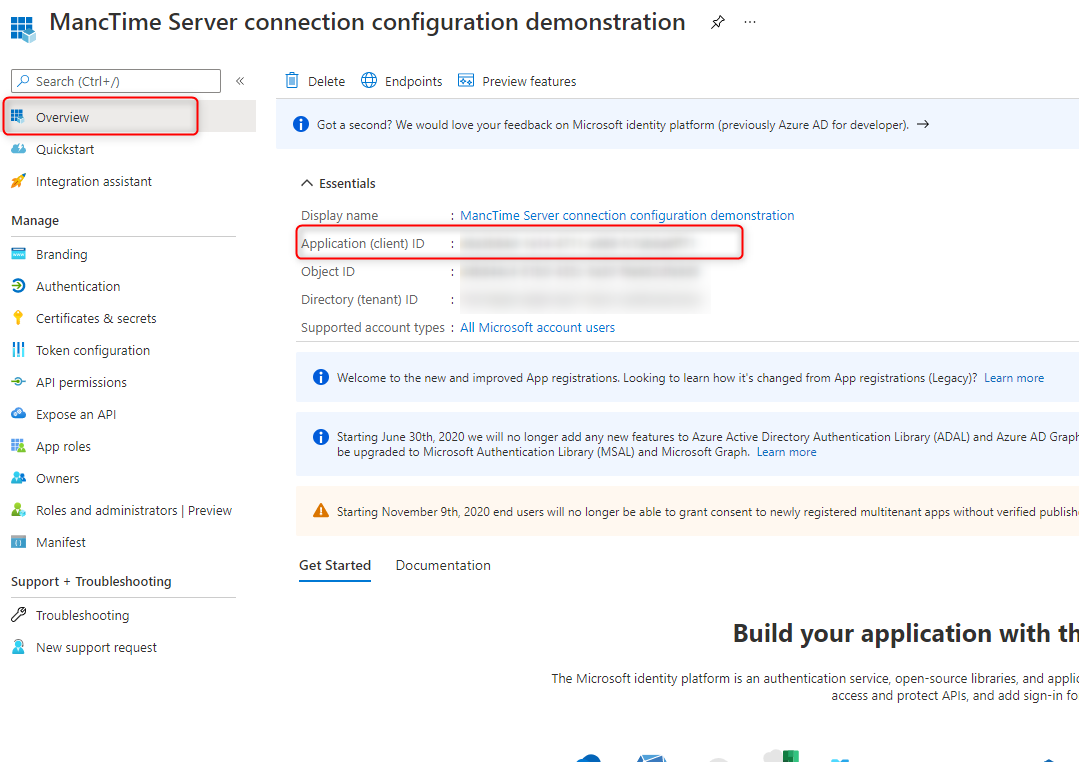1079x762 pixels.
Task: Open the more options ellipsis in header
Action: pos(750,23)
